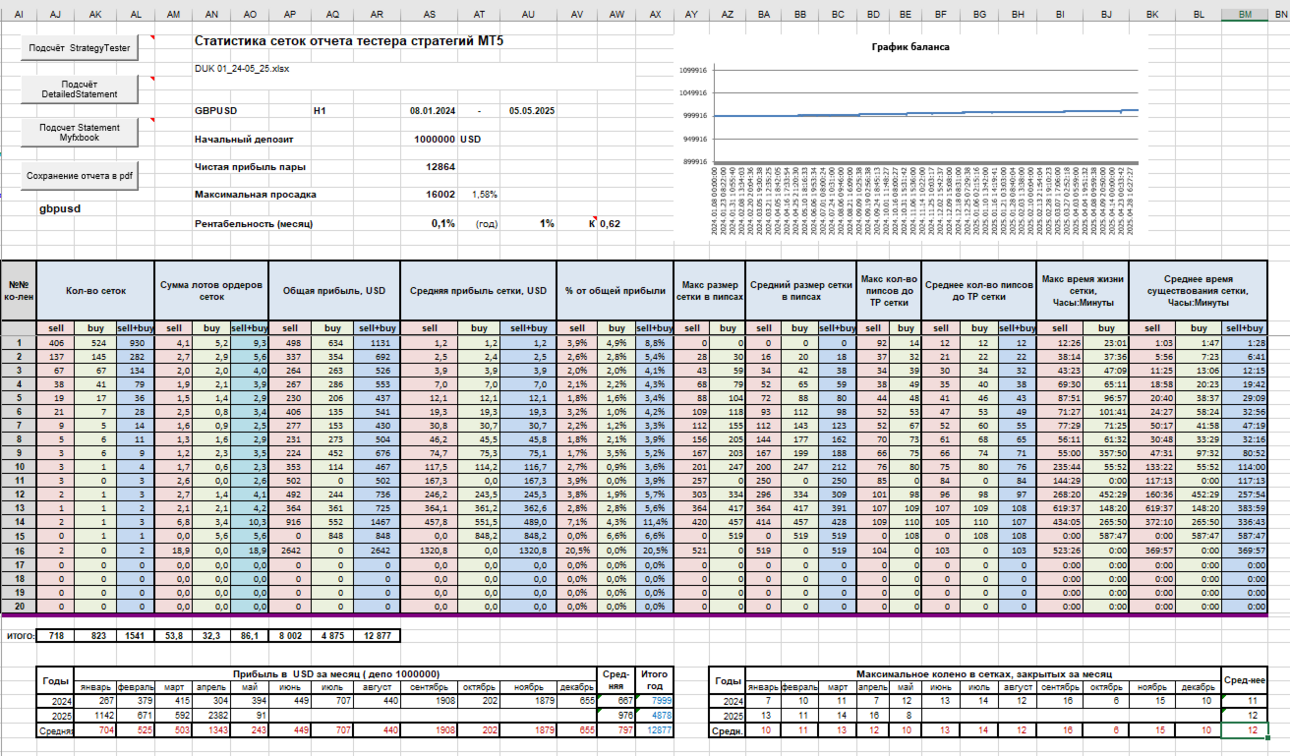Select the 'Итого год' header cell

pyautogui.click(x=654, y=680)
